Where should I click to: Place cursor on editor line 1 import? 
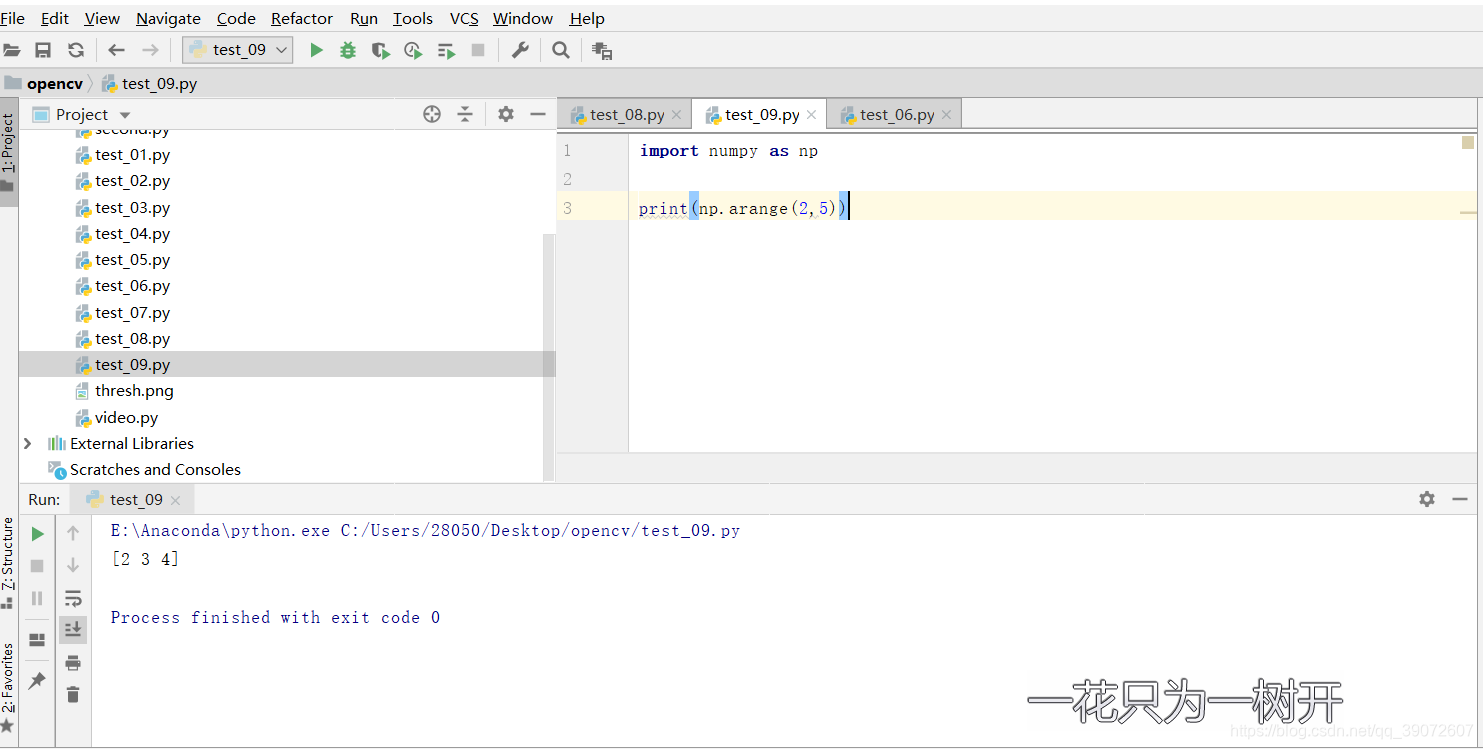[669, 151]
